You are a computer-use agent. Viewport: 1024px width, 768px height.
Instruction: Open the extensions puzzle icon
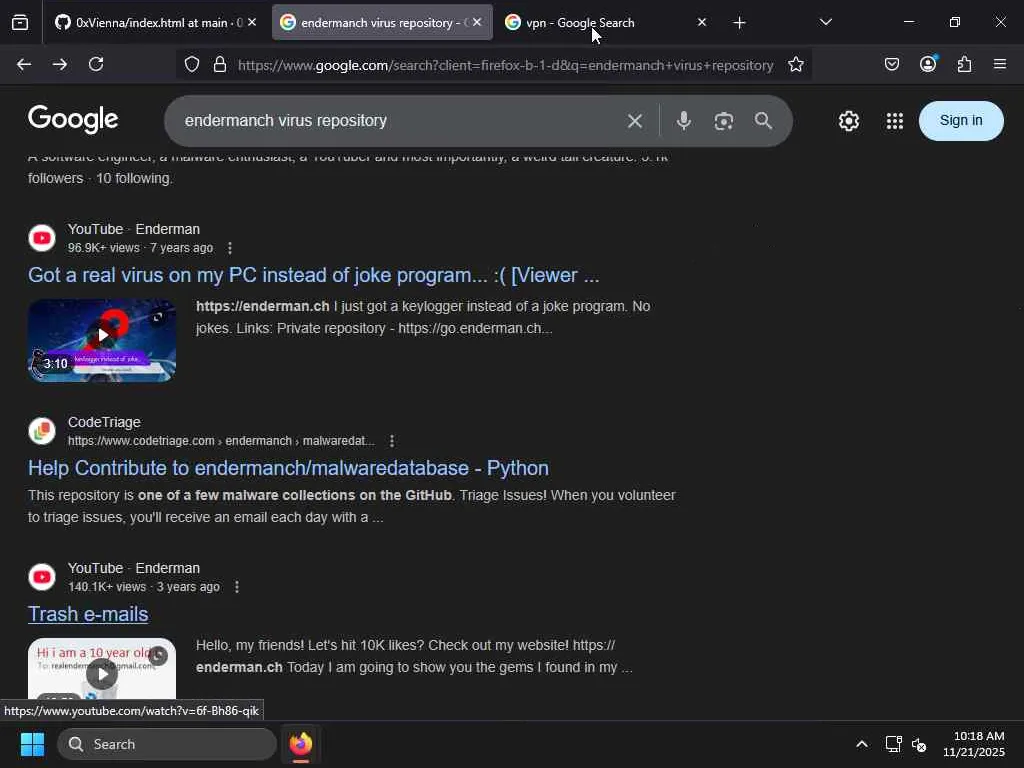964,64
